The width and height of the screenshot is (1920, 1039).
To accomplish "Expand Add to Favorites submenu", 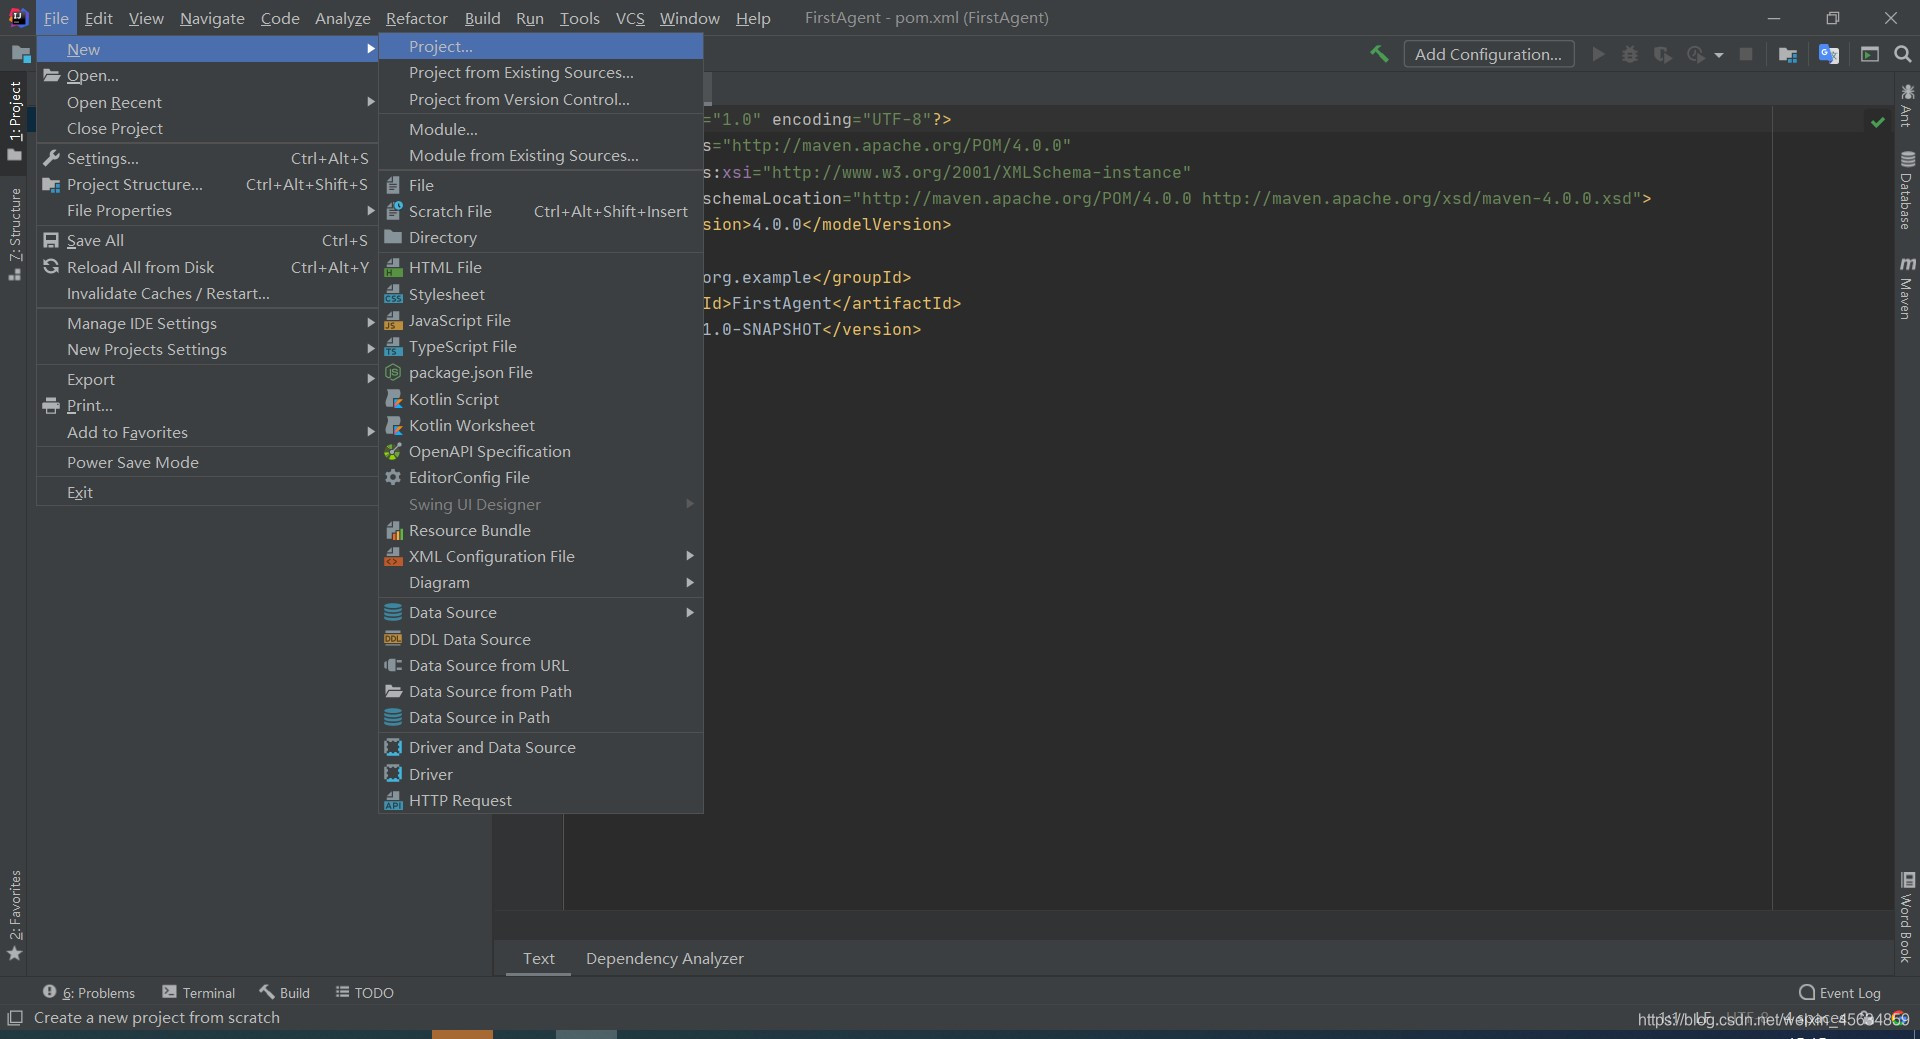I will click(x=207, y=432).
